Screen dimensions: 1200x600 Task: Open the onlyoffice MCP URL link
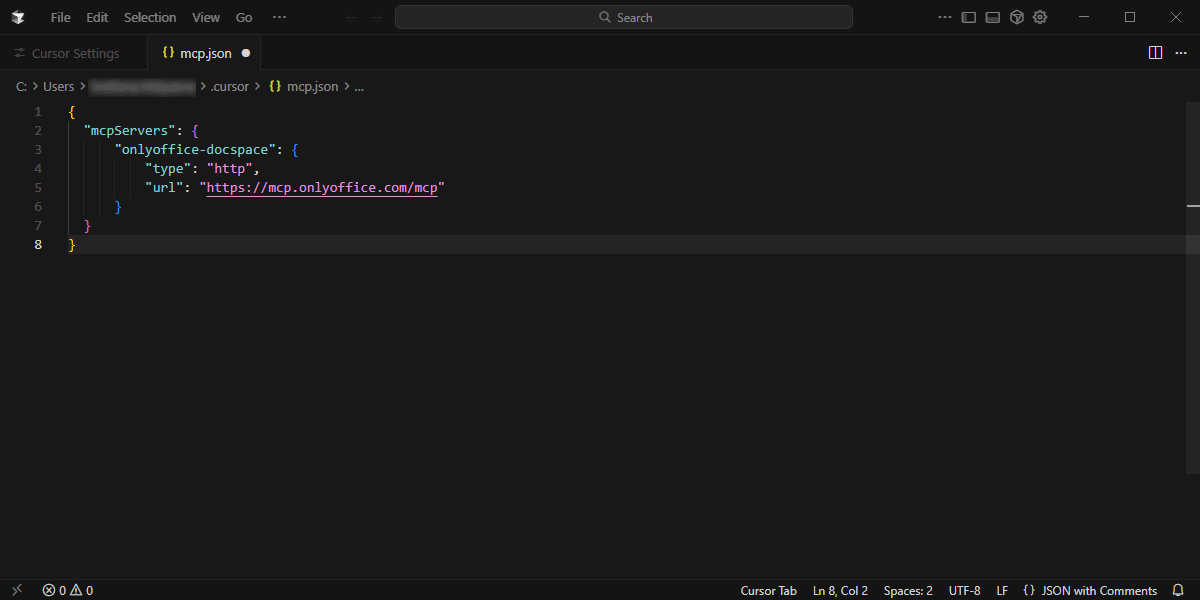(x=323, y=187)
